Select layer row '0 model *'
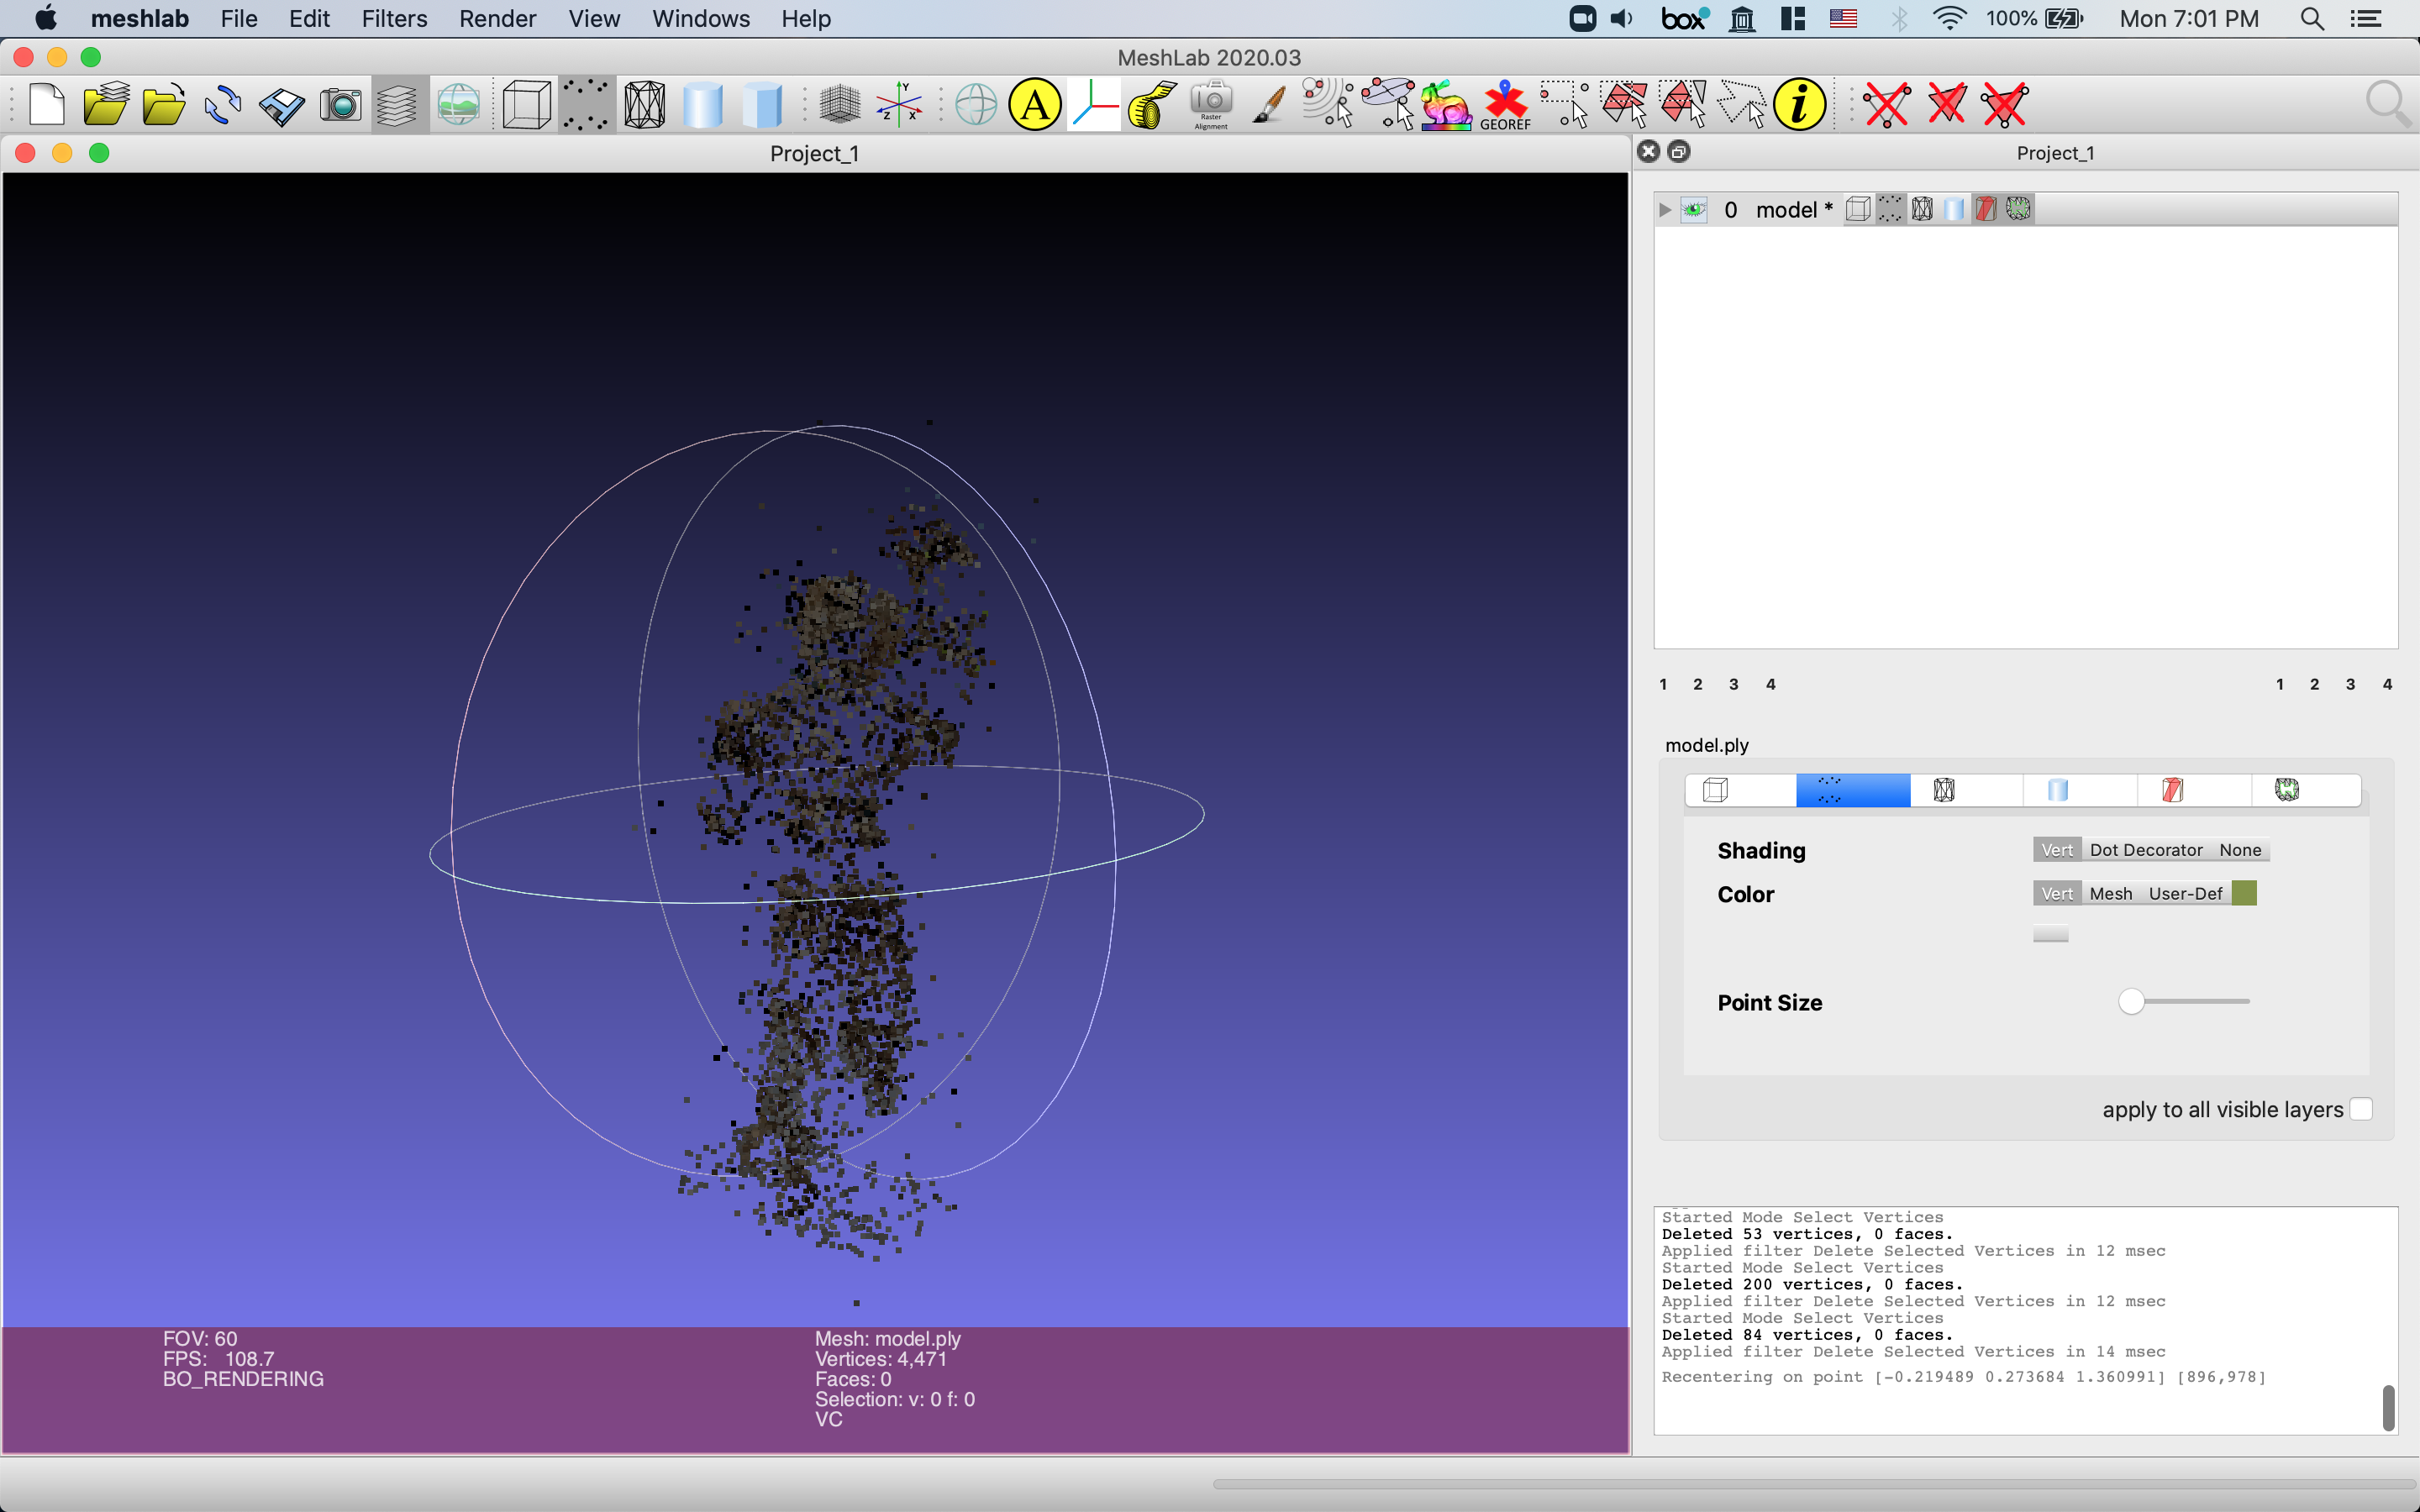 coord(2026,210)
